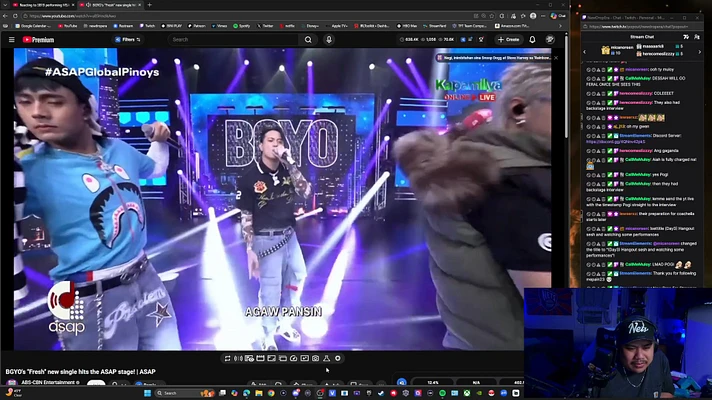Click the video title 'BGYO's Fresh new single'
Screen dimensions: 712x400
click(80, 371)
